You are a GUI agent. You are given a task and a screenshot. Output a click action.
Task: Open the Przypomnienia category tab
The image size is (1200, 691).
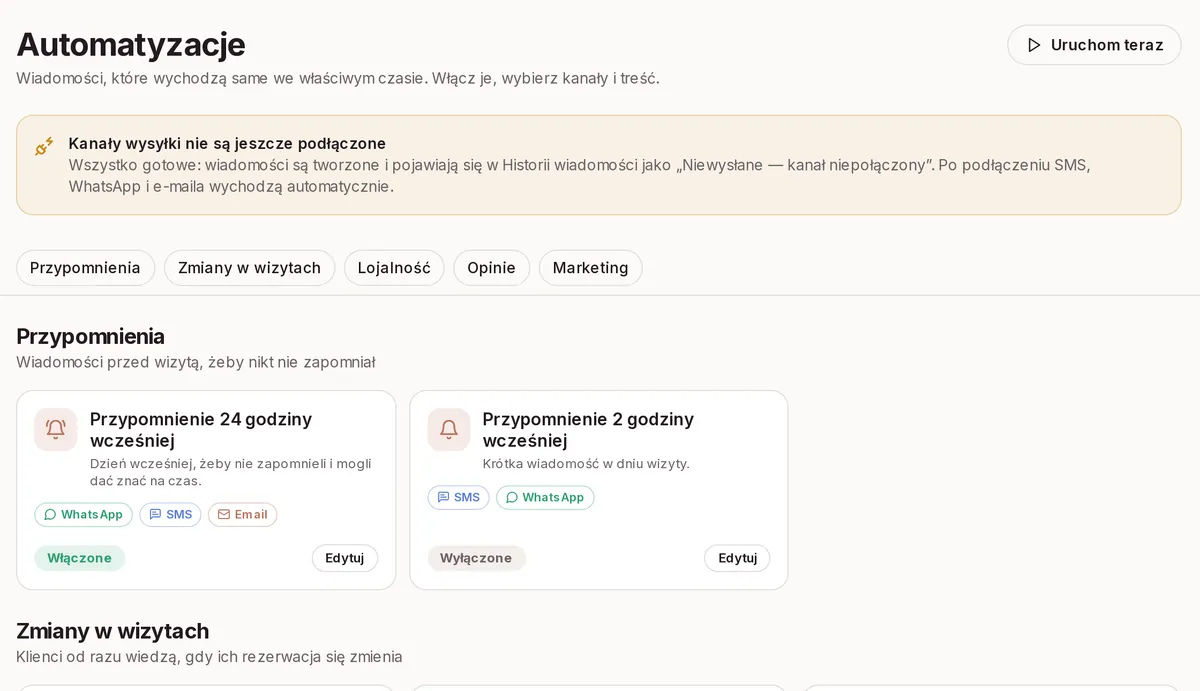pos(85,268)
